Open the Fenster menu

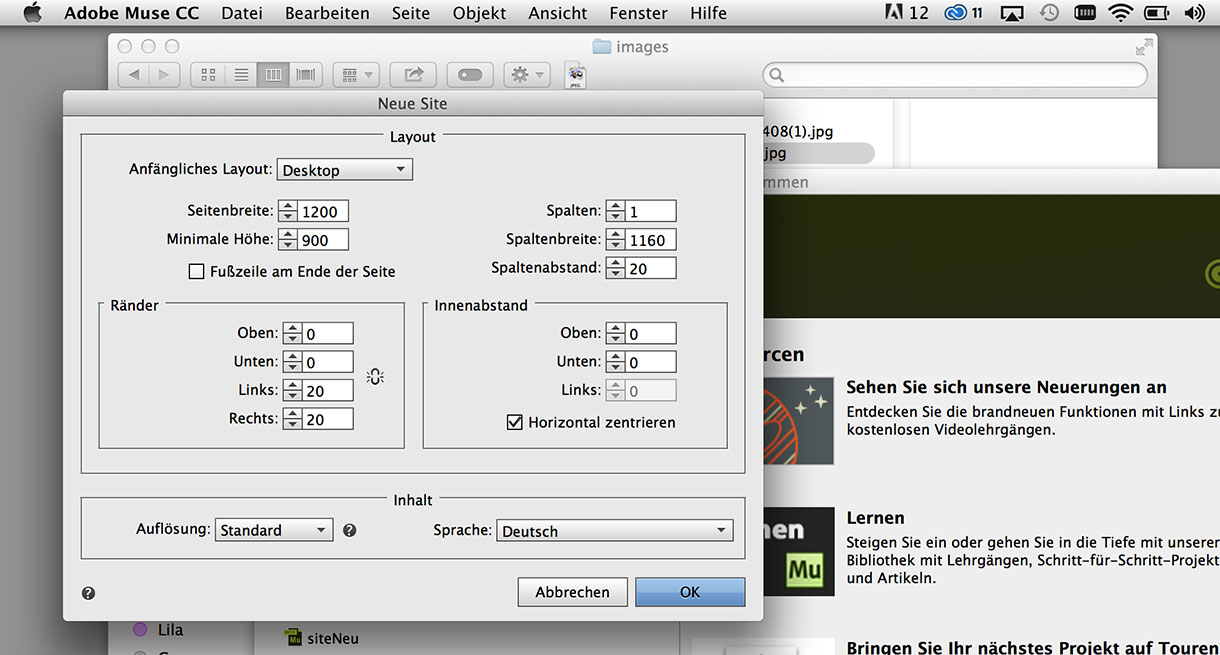(638, 13)
